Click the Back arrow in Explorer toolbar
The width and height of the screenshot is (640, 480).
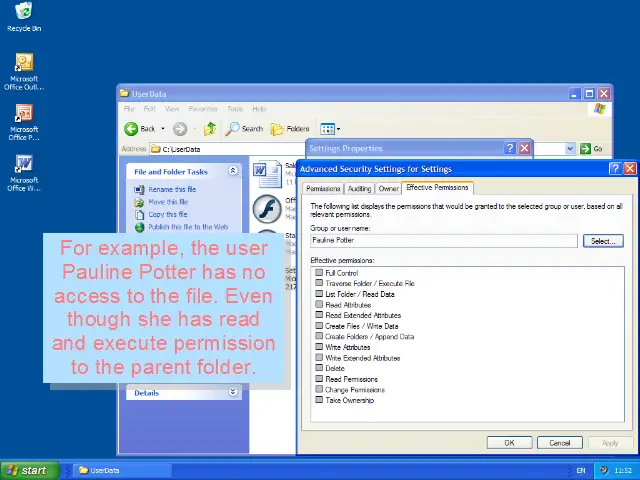[139, 128]
